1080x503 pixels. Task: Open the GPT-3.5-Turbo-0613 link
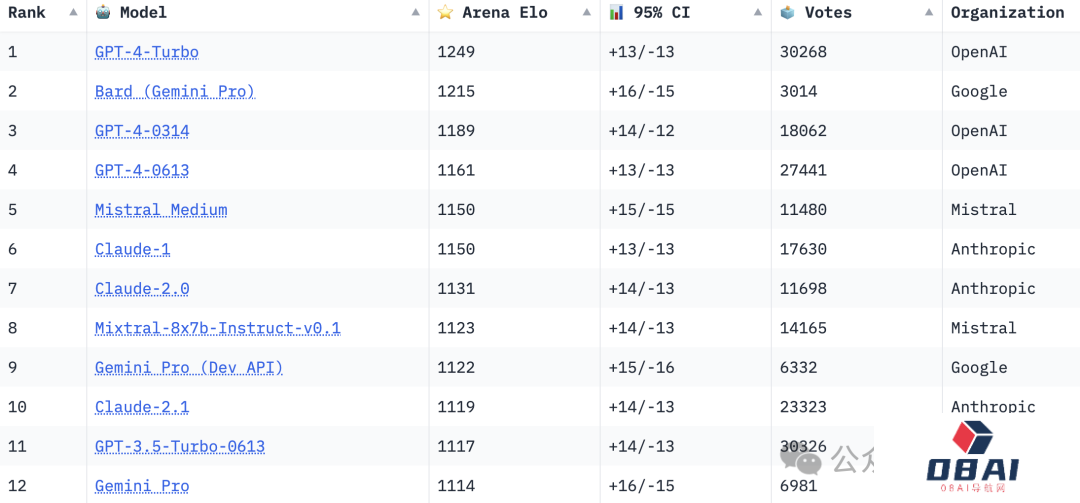coord(179,447)
